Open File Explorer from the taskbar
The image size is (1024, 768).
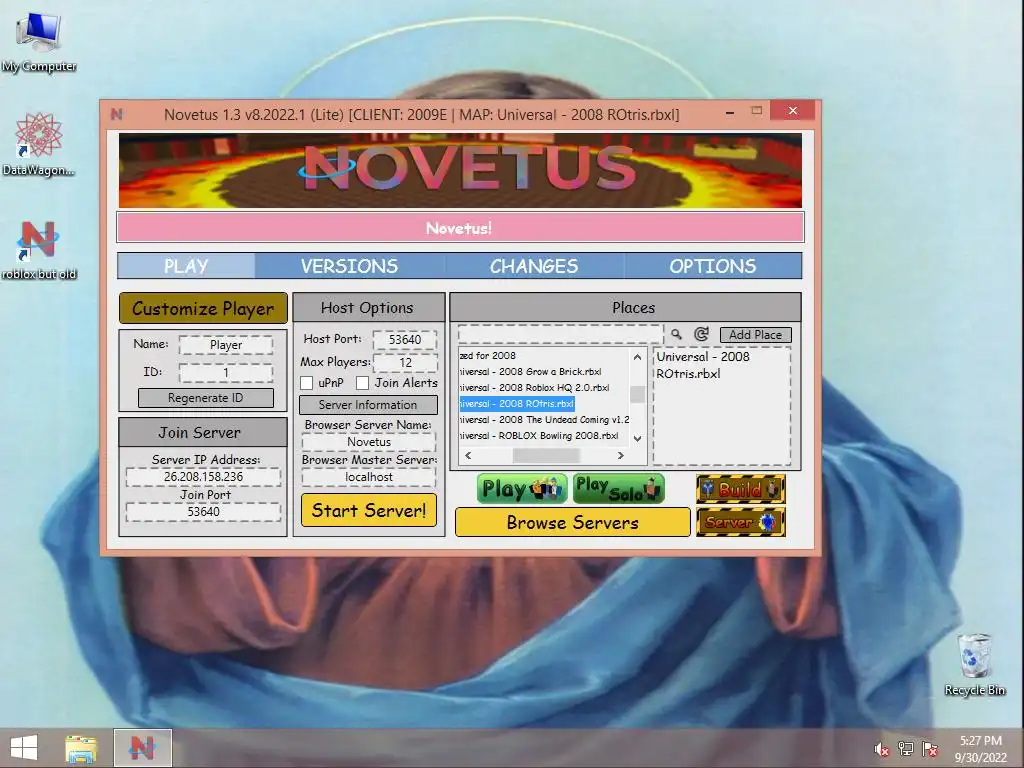81,748
